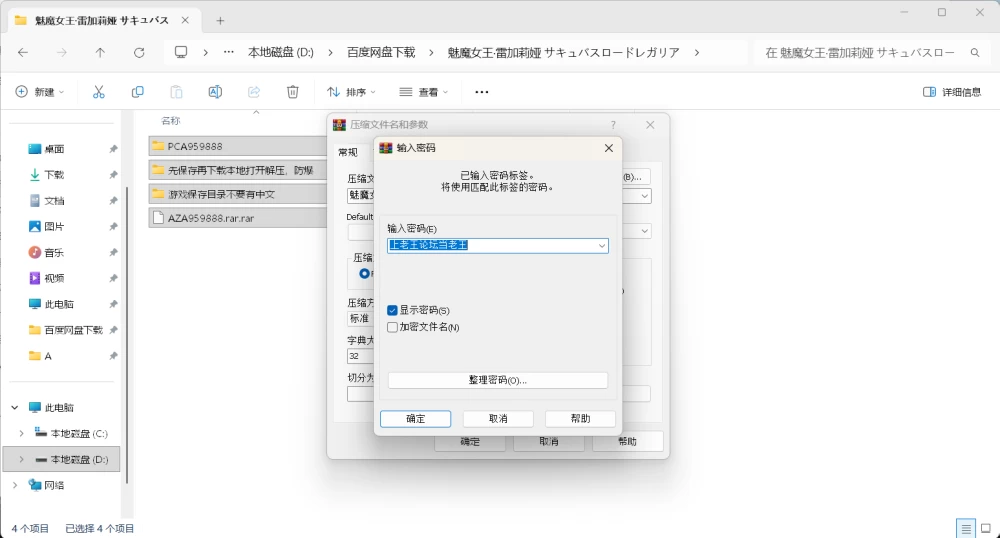Screen dimensions: 1000x538
Task: Expand the 本地磁盘 (D:) tree node
Action: [x=21, y=460]
